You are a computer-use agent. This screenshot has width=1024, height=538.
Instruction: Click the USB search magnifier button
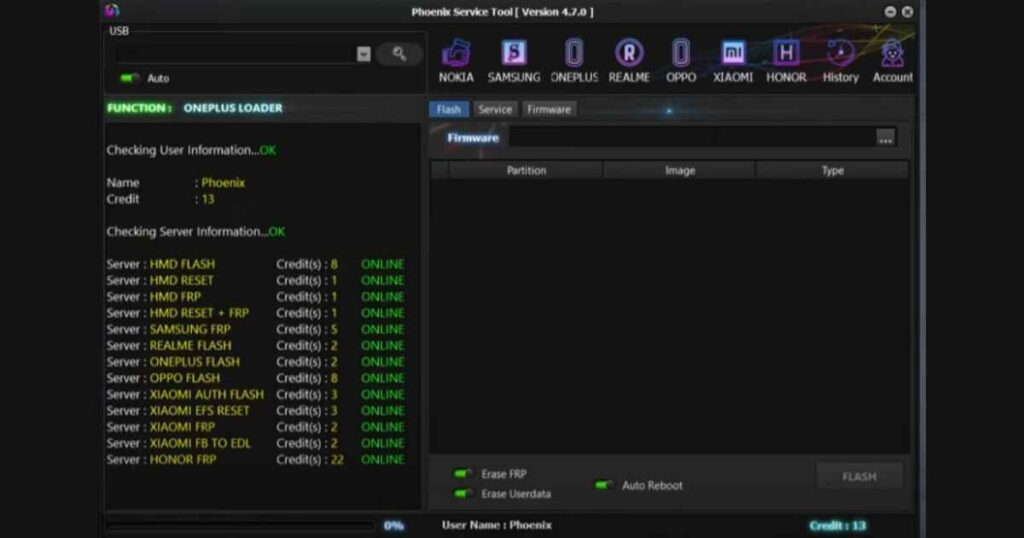pos(399,54)
